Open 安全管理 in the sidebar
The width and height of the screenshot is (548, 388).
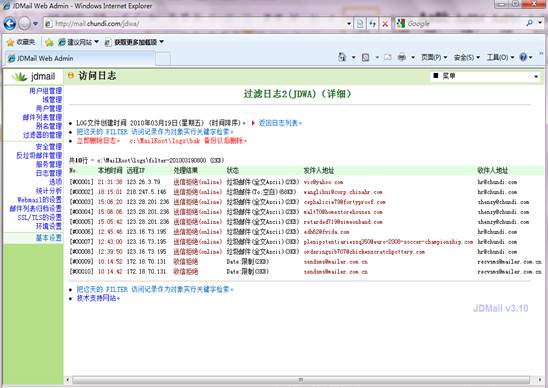pyautogui.click(x=49, y=146)
